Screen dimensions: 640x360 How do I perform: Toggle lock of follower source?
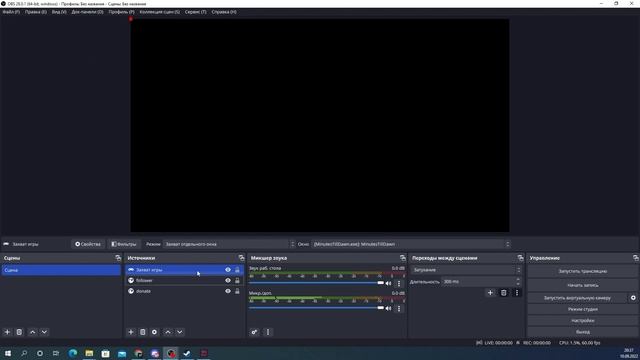[x=237, y=280]
